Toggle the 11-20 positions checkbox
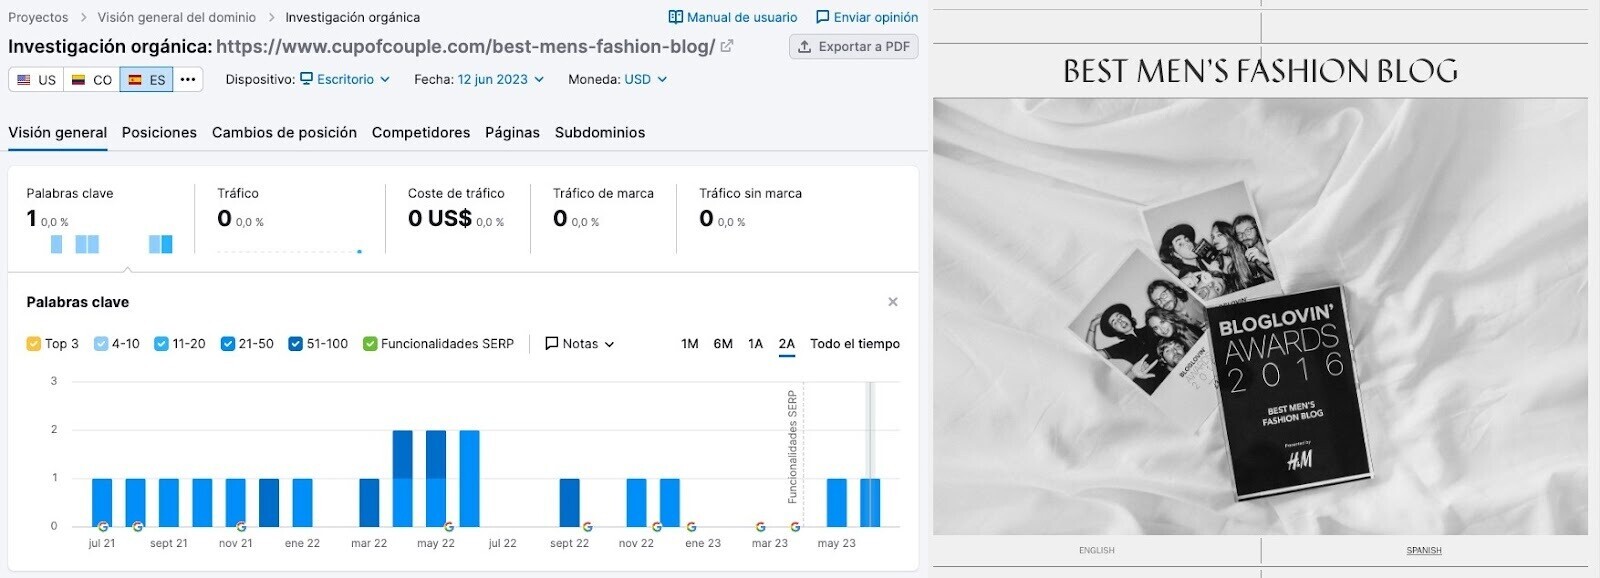The width and height of the screenshot is (1600, 578). [161, 344]
